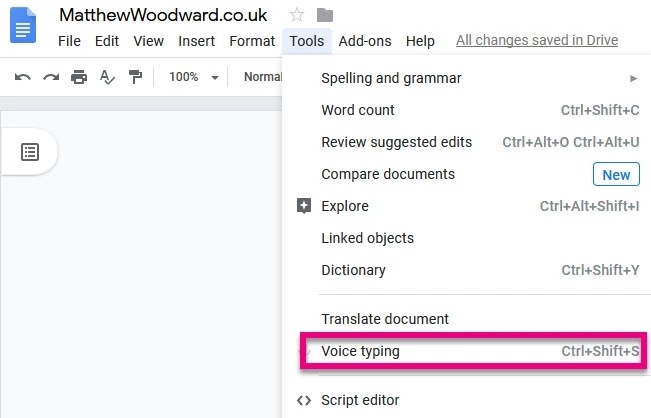This screenshot has height=418, width=651.
Task: Close the open Tools menu
Action: pyautogui.click(x=307, y=41)
